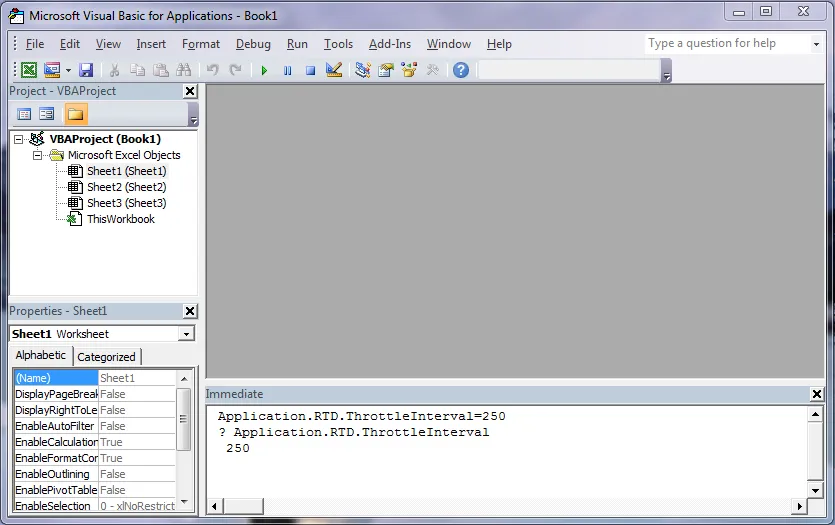The width and height of the screenshot is (835, 525).
Task: Switch to the Categorized properties tab
Action: [x=107, y=357]
